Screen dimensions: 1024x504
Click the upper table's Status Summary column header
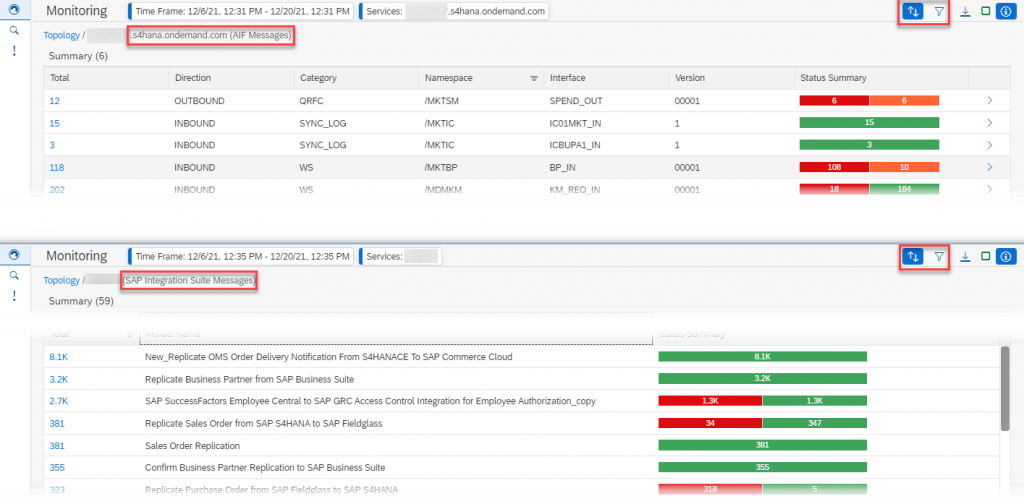pos(881,78)
